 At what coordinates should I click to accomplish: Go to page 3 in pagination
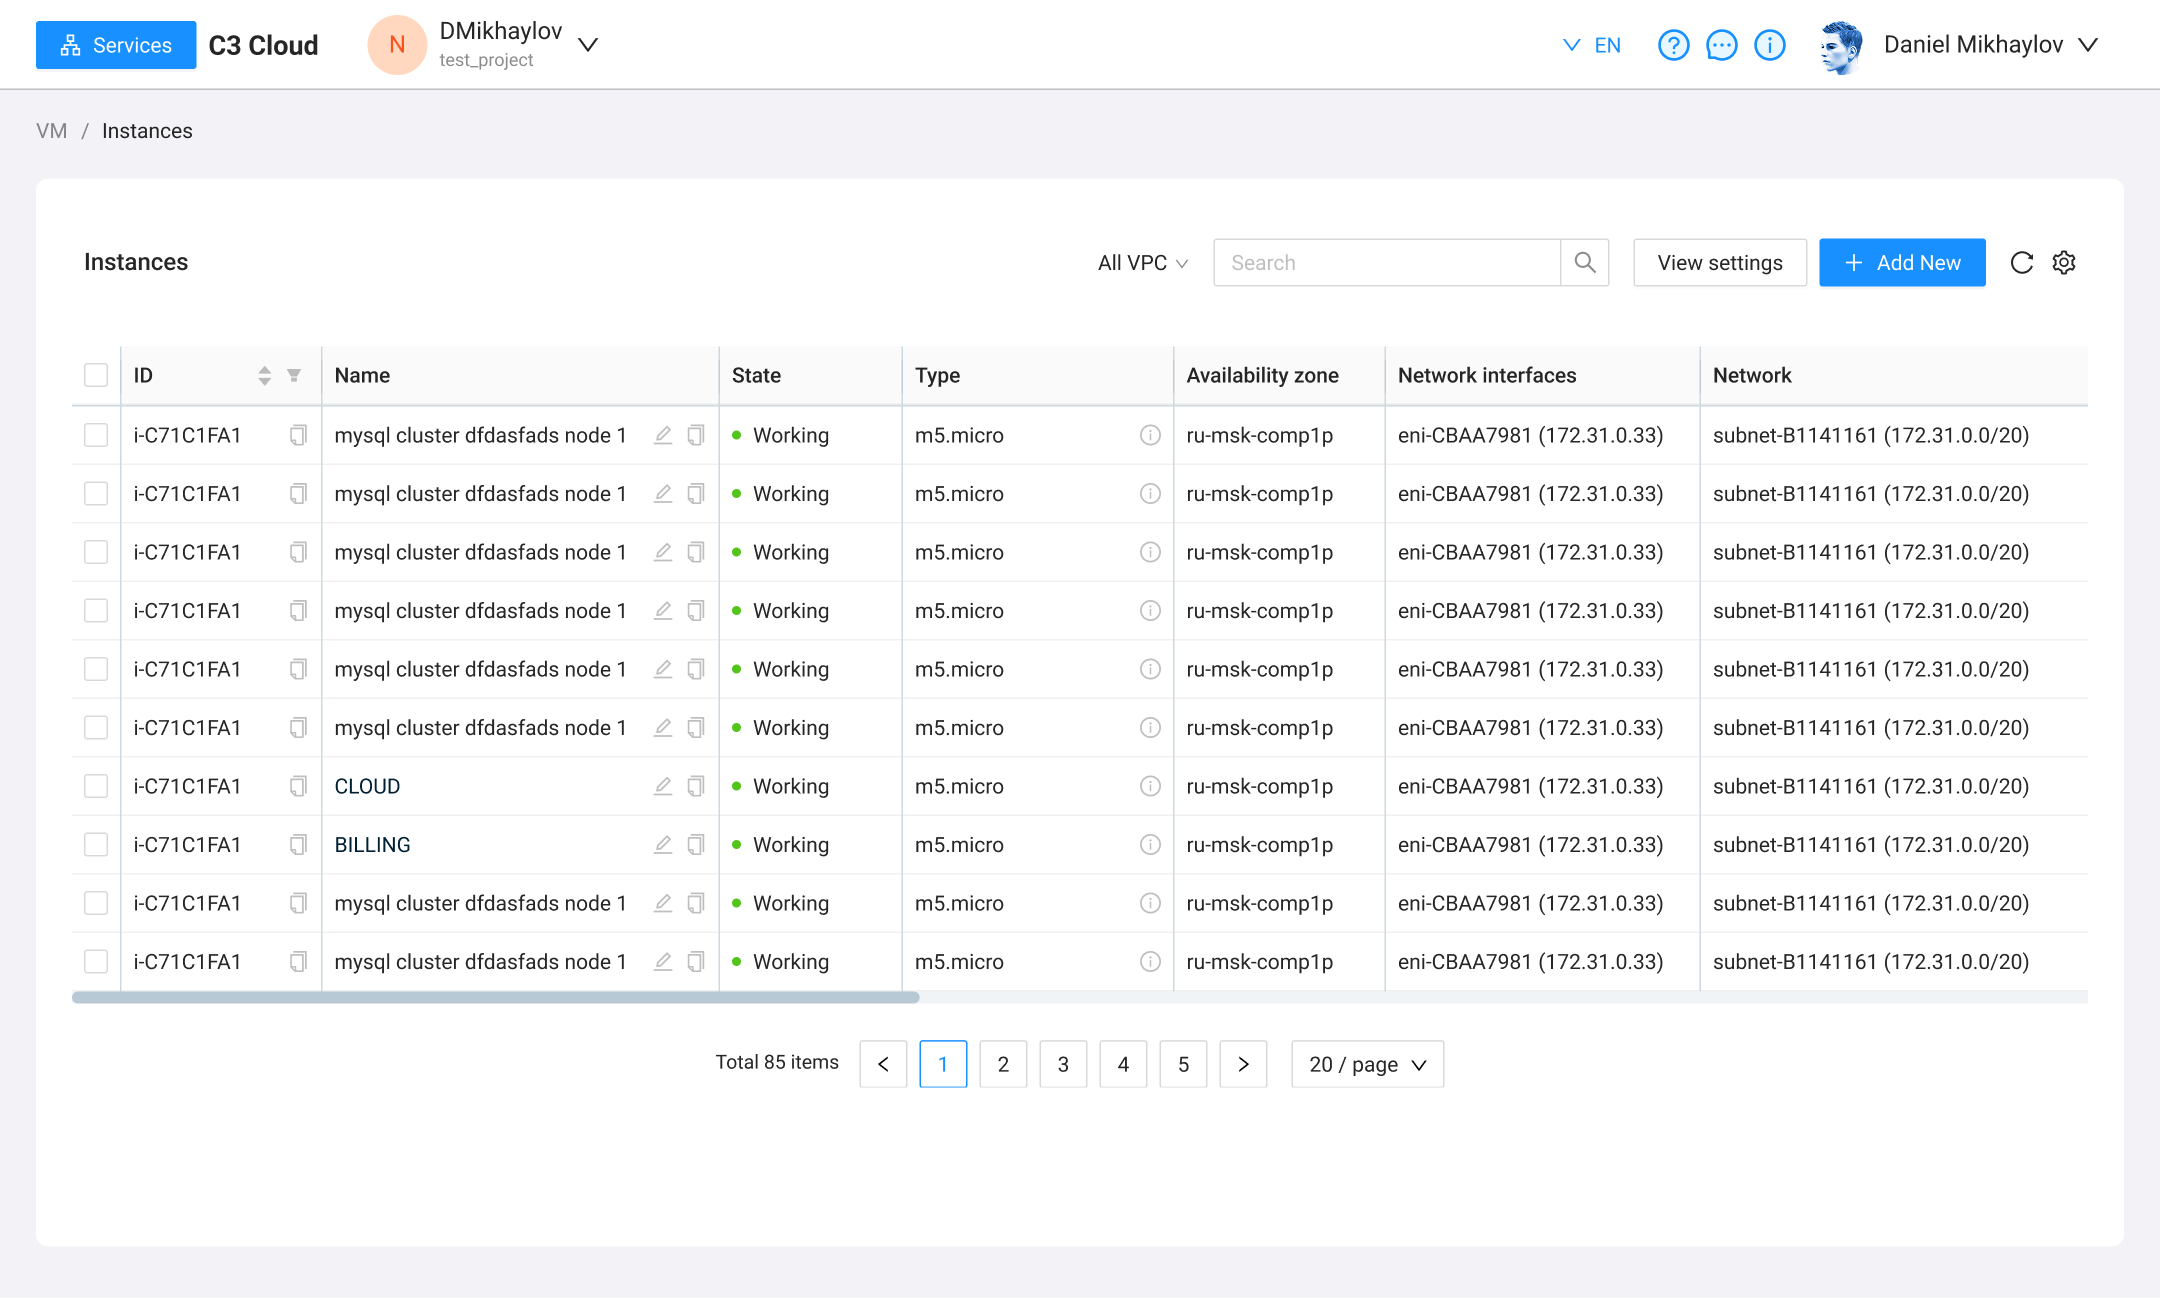click(x=1062, y=1064)
